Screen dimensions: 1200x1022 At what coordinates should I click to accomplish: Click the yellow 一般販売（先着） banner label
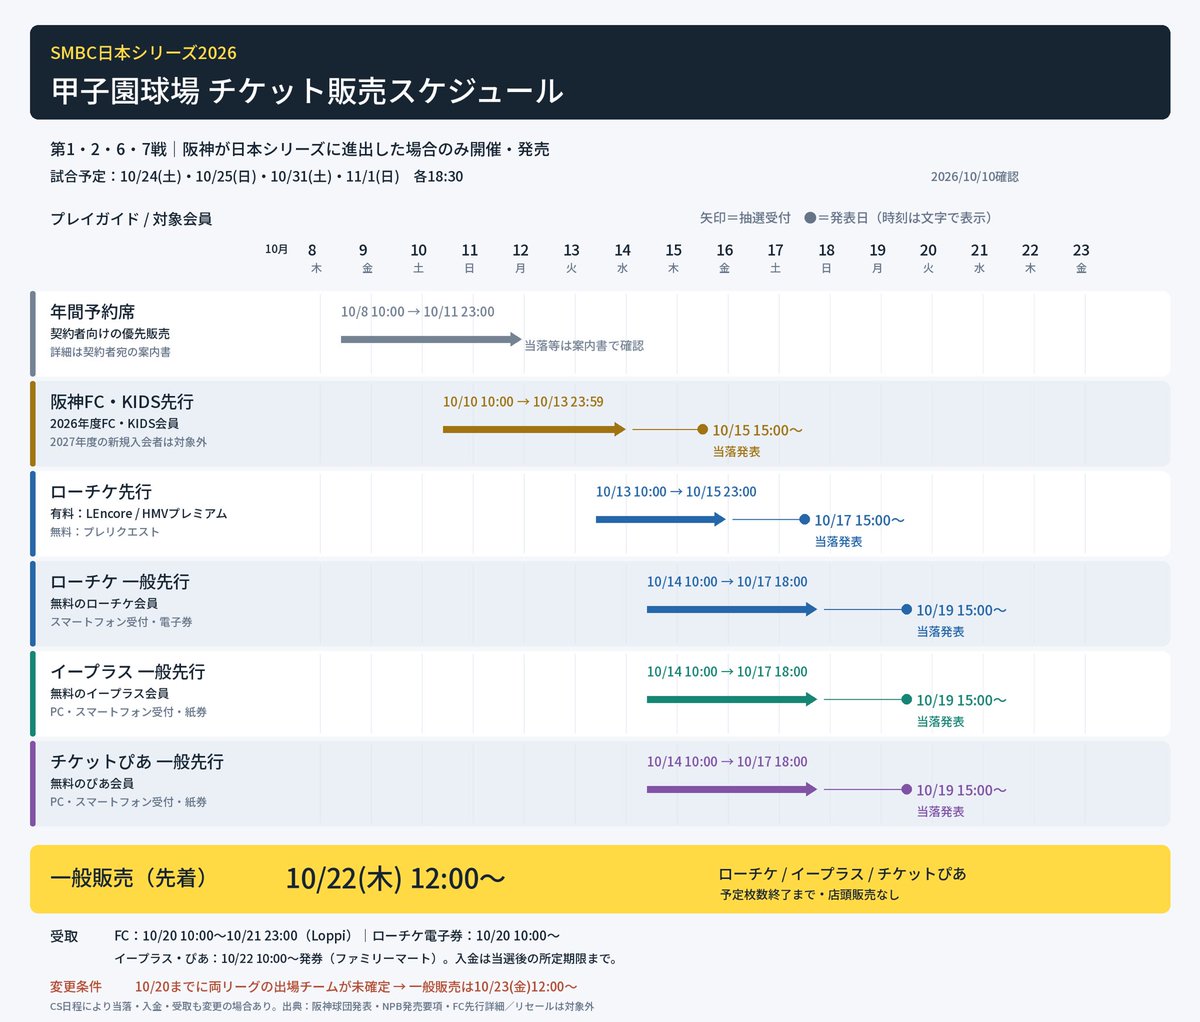pos(130,878)
